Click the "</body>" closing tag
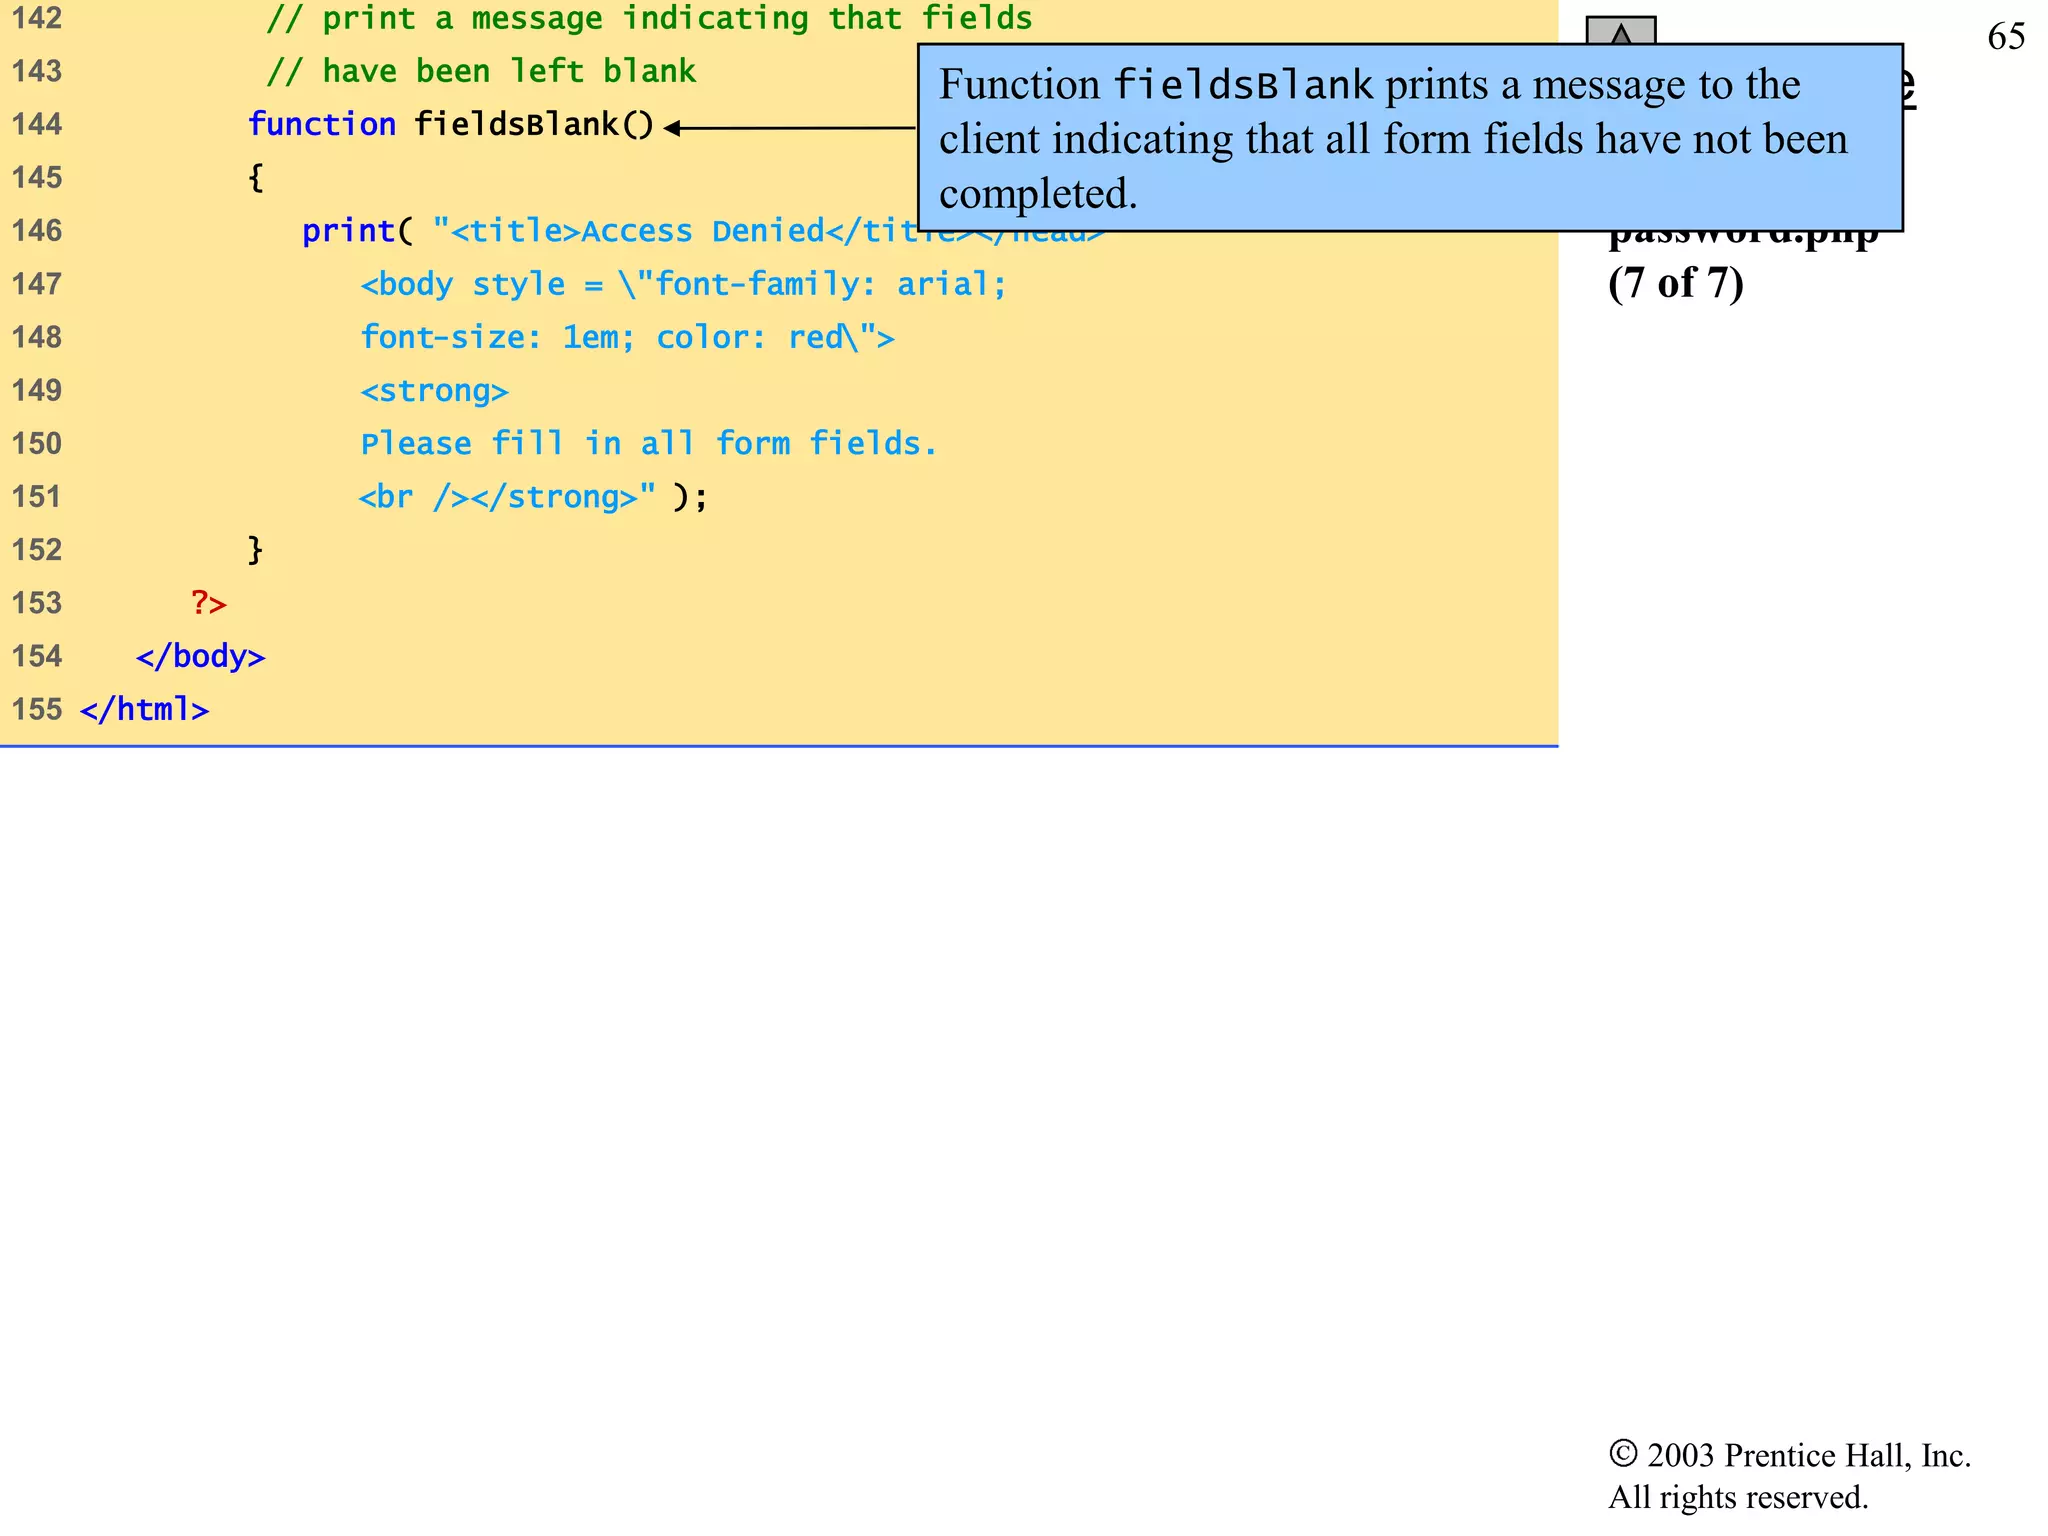Screen dimensions: 2048x1536 [x=200, y=656]
